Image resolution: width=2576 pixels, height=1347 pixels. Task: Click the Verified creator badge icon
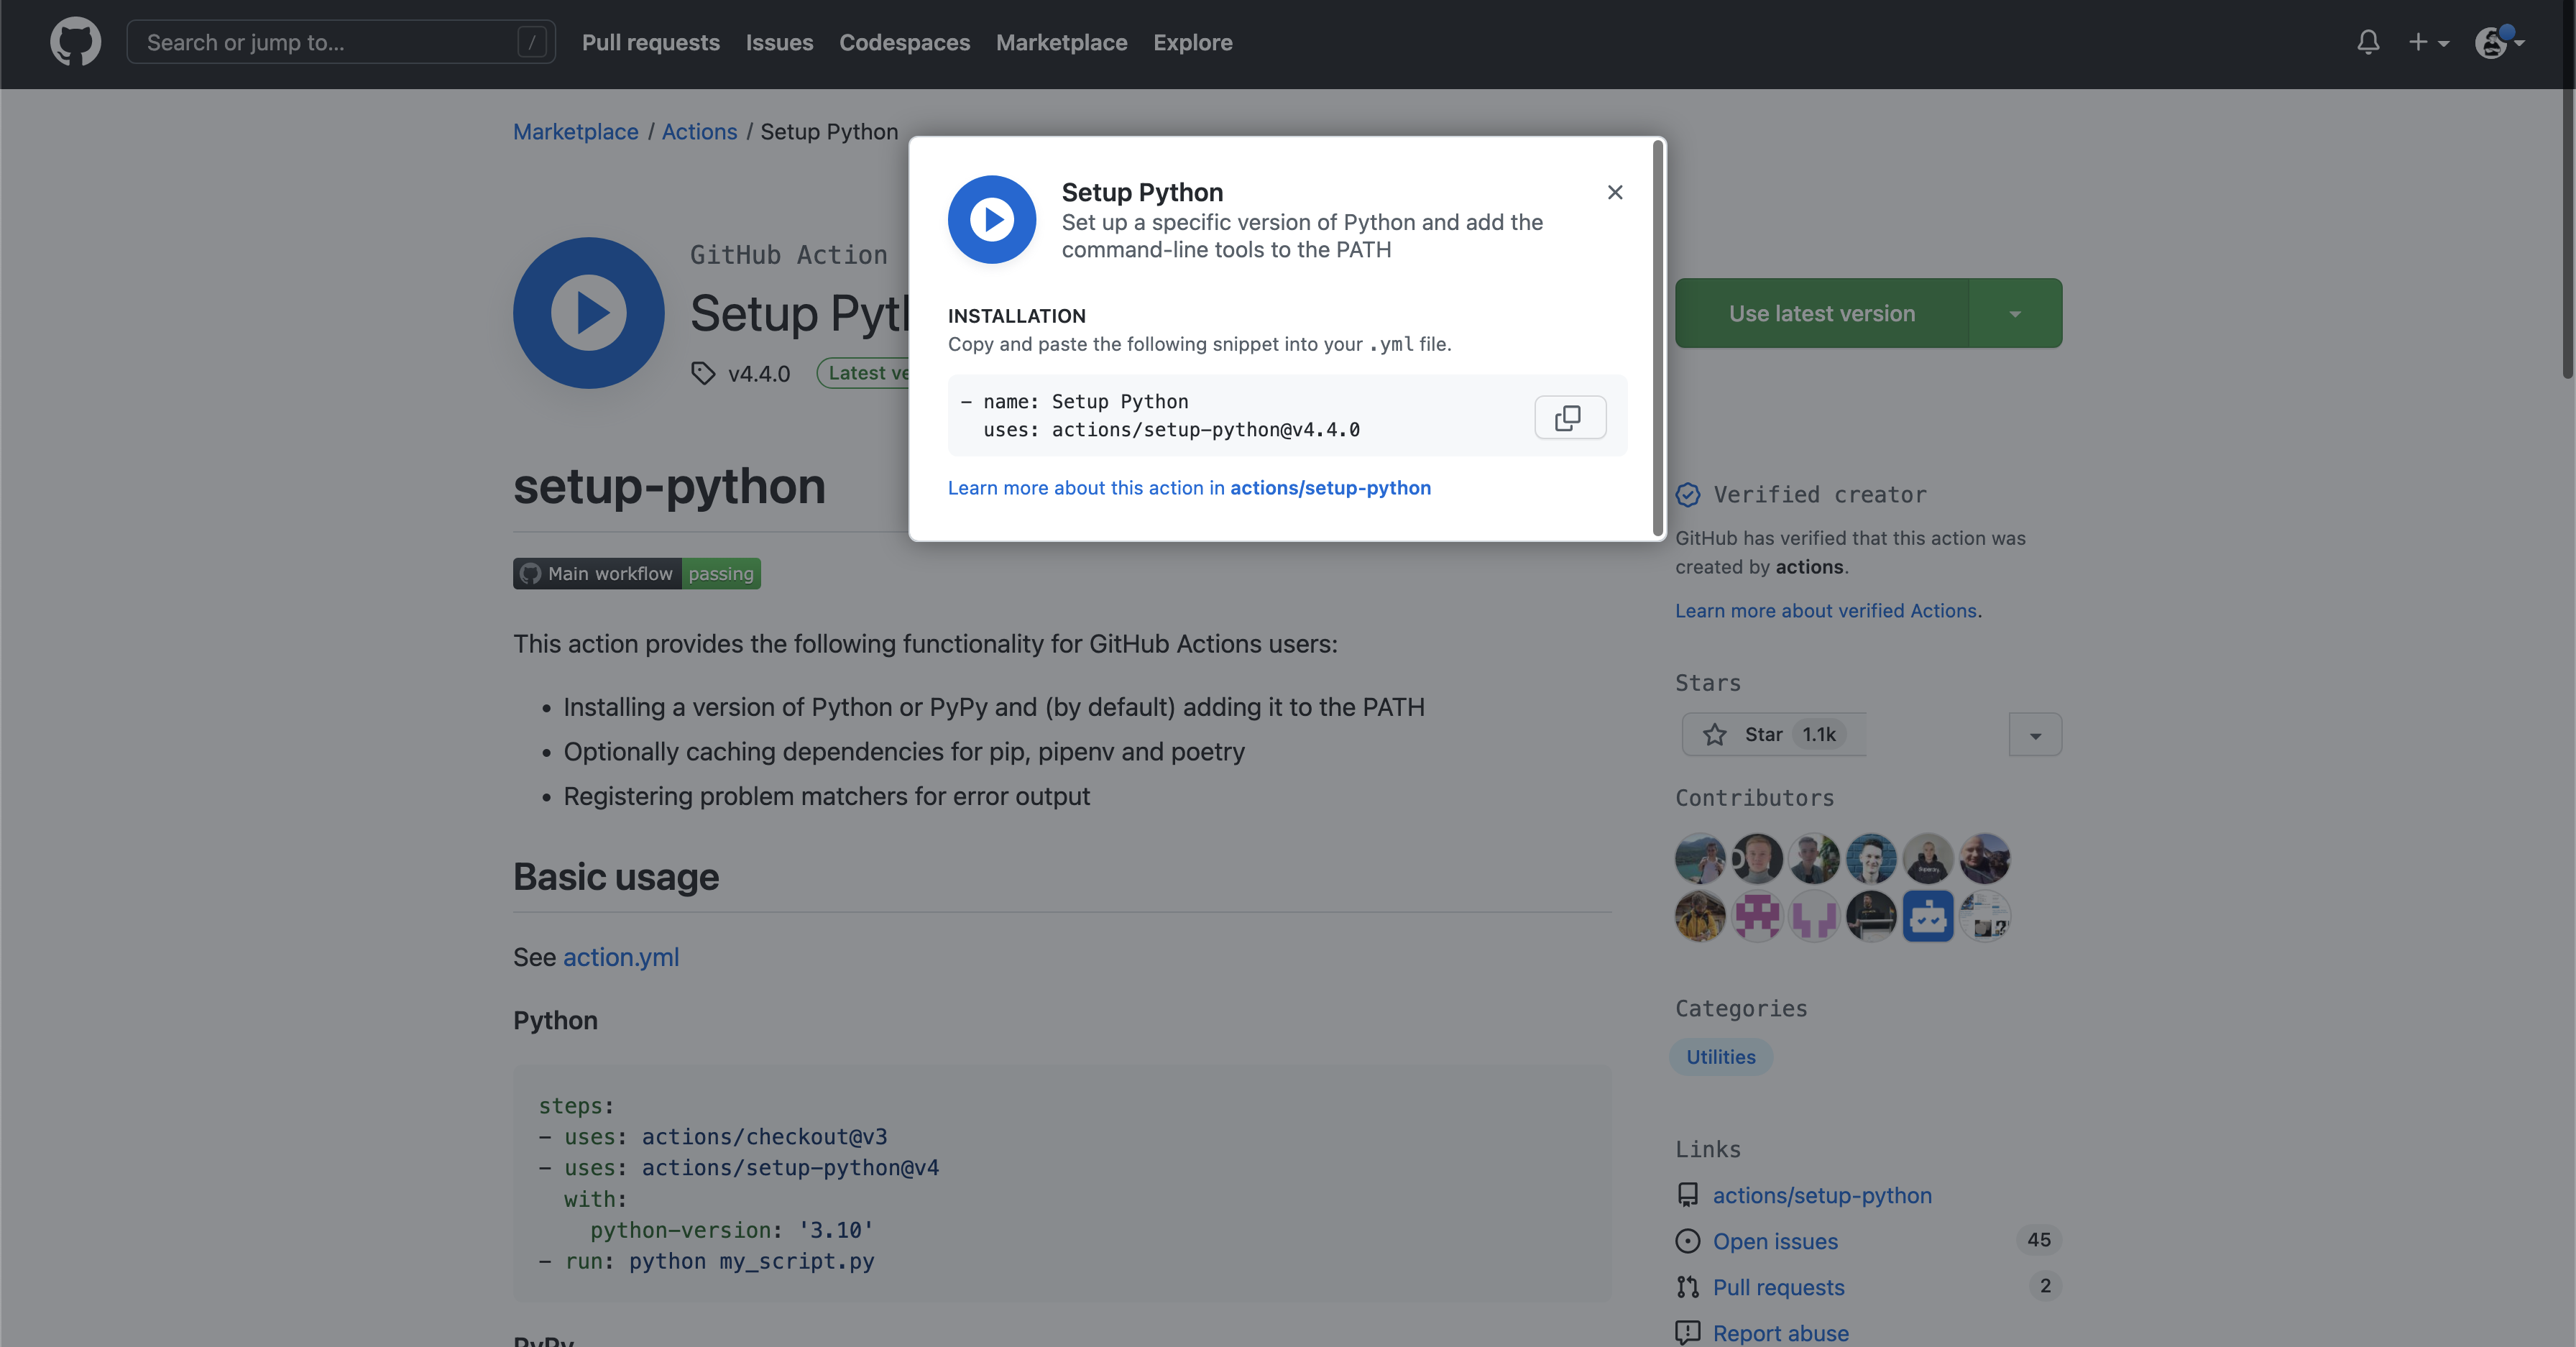pyautogui.click(x=1688, y=495)
